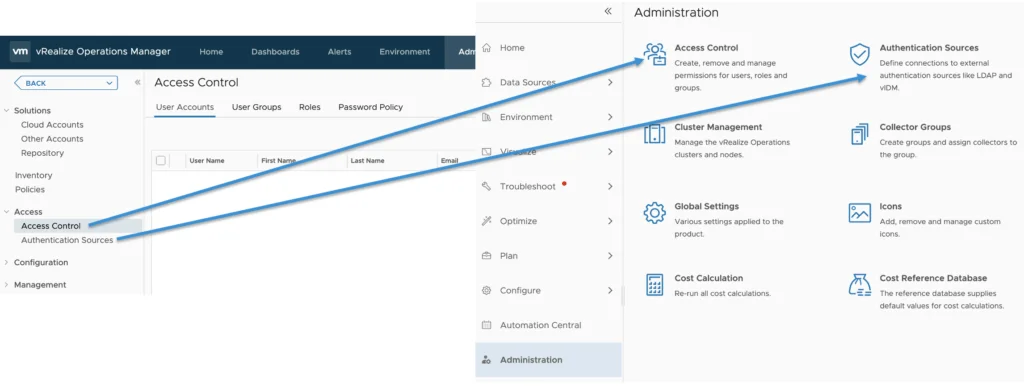1024x392 pixels.
Task: Sort by the First Name column header
Action: tap(278, 160)
